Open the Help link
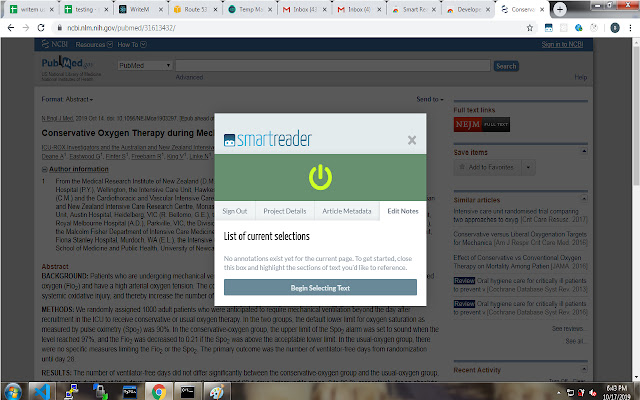640x400 pixels. point(581,77)
